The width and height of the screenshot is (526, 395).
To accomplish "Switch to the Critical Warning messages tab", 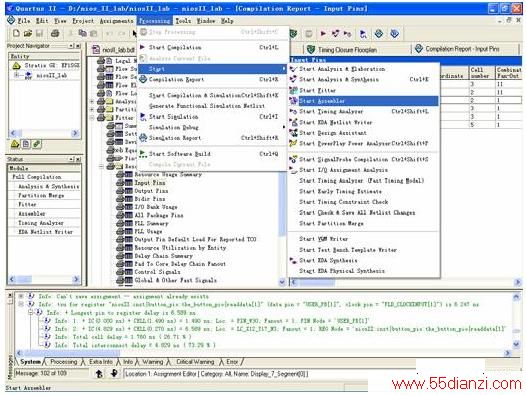I will tap(195, 362).
